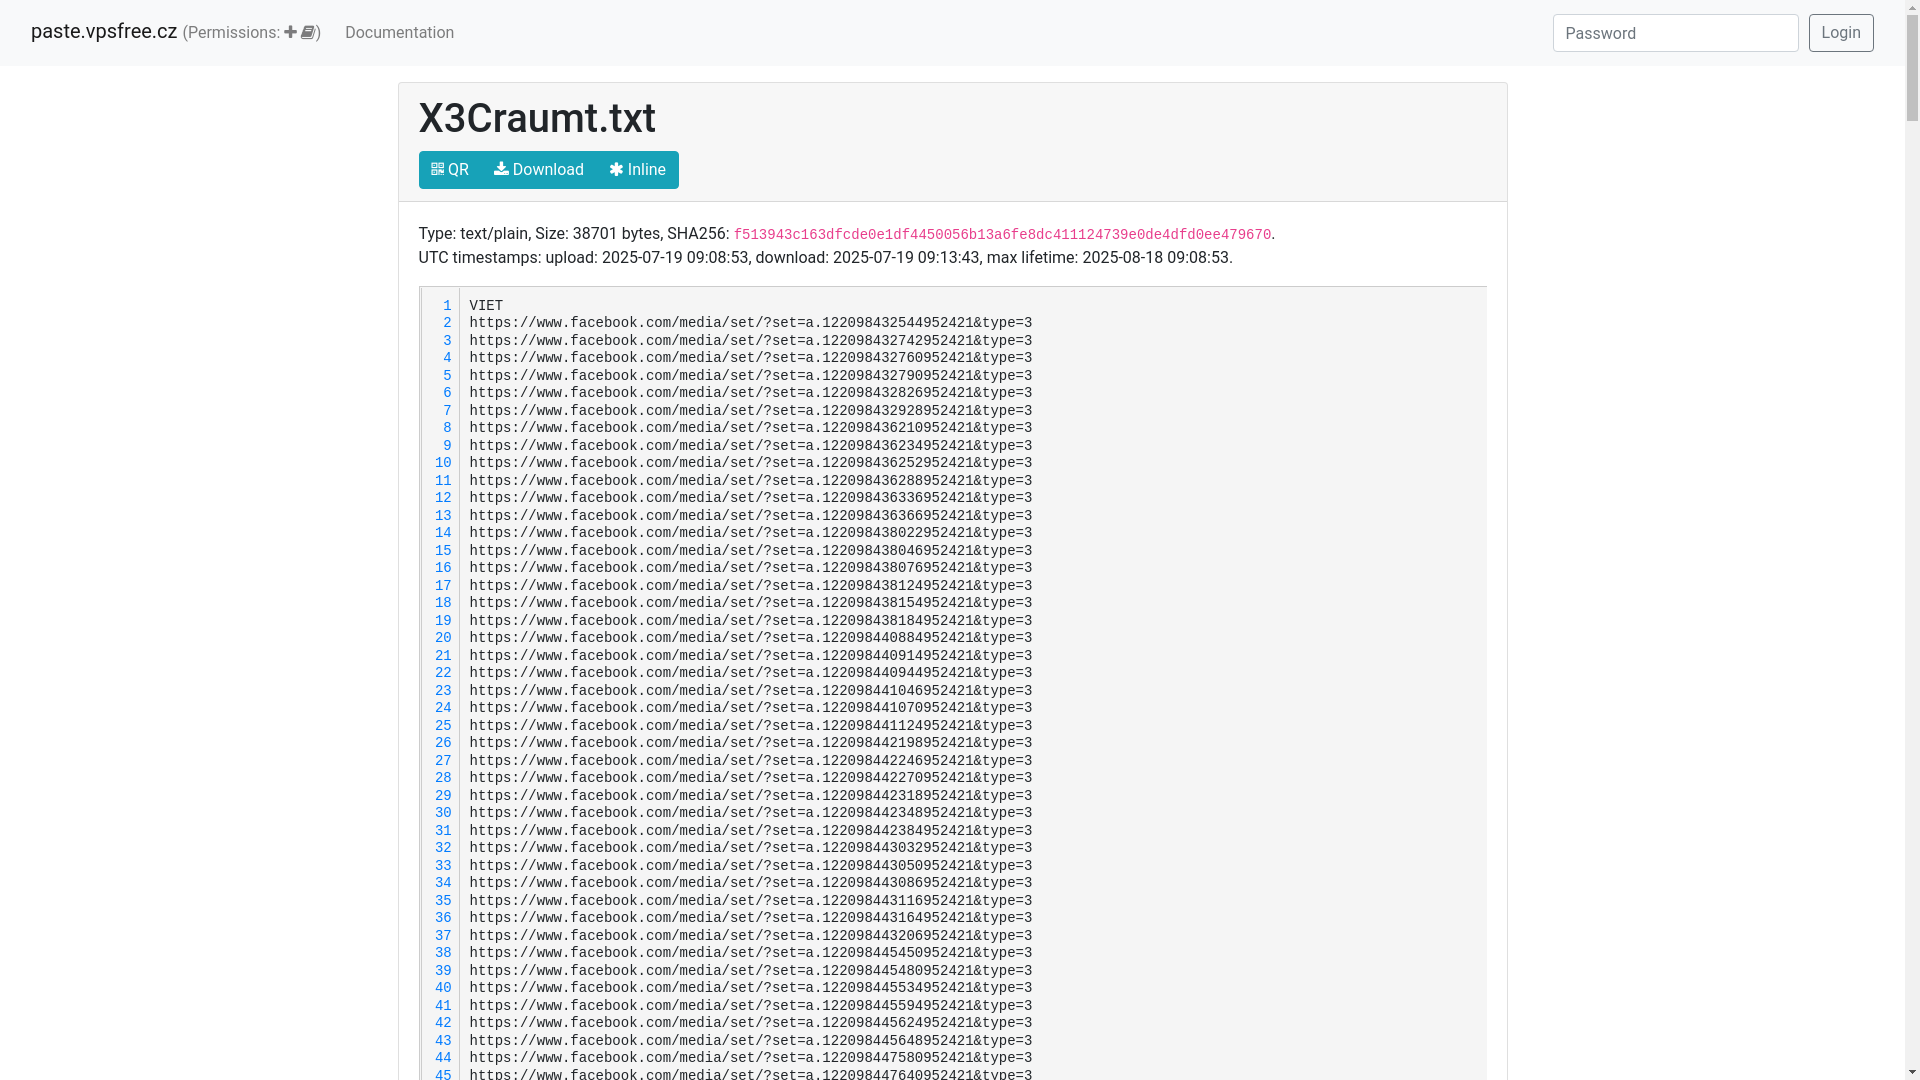Click the URL containing 122098432760952421
The width and height of the screenshot is (1920, 1080).
tap(751, 358)
